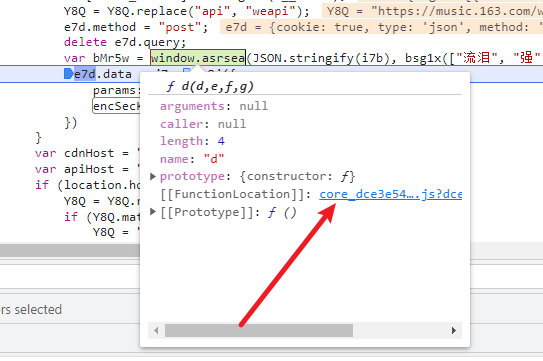This screenshot has height=361, width=543.
Task: Click the highlighted window.asrsea token
Action: point(198,58)
